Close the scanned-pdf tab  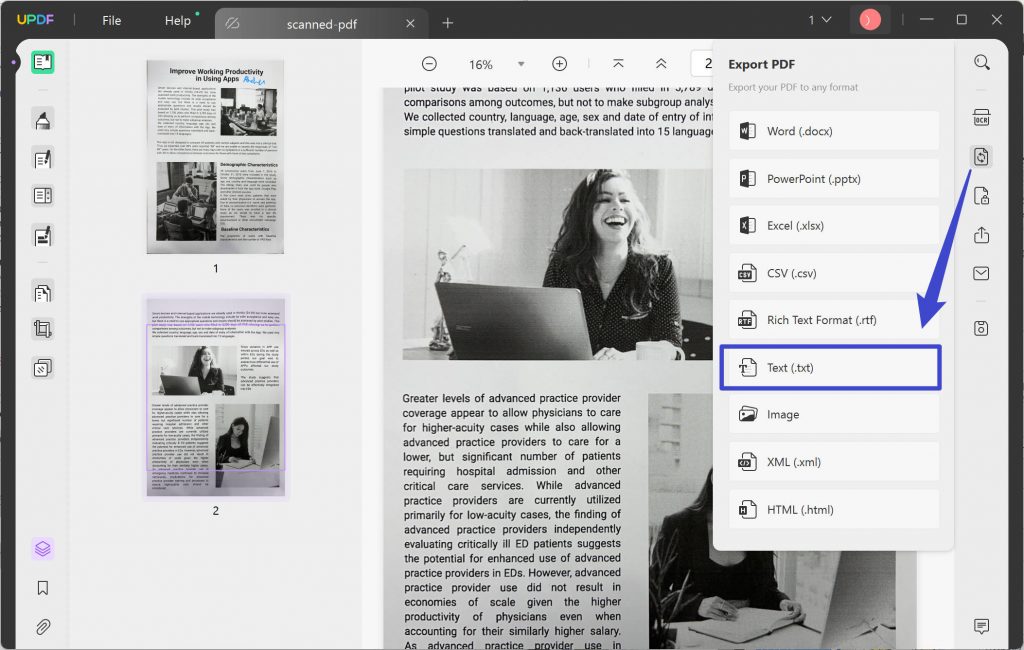(410, 24)
